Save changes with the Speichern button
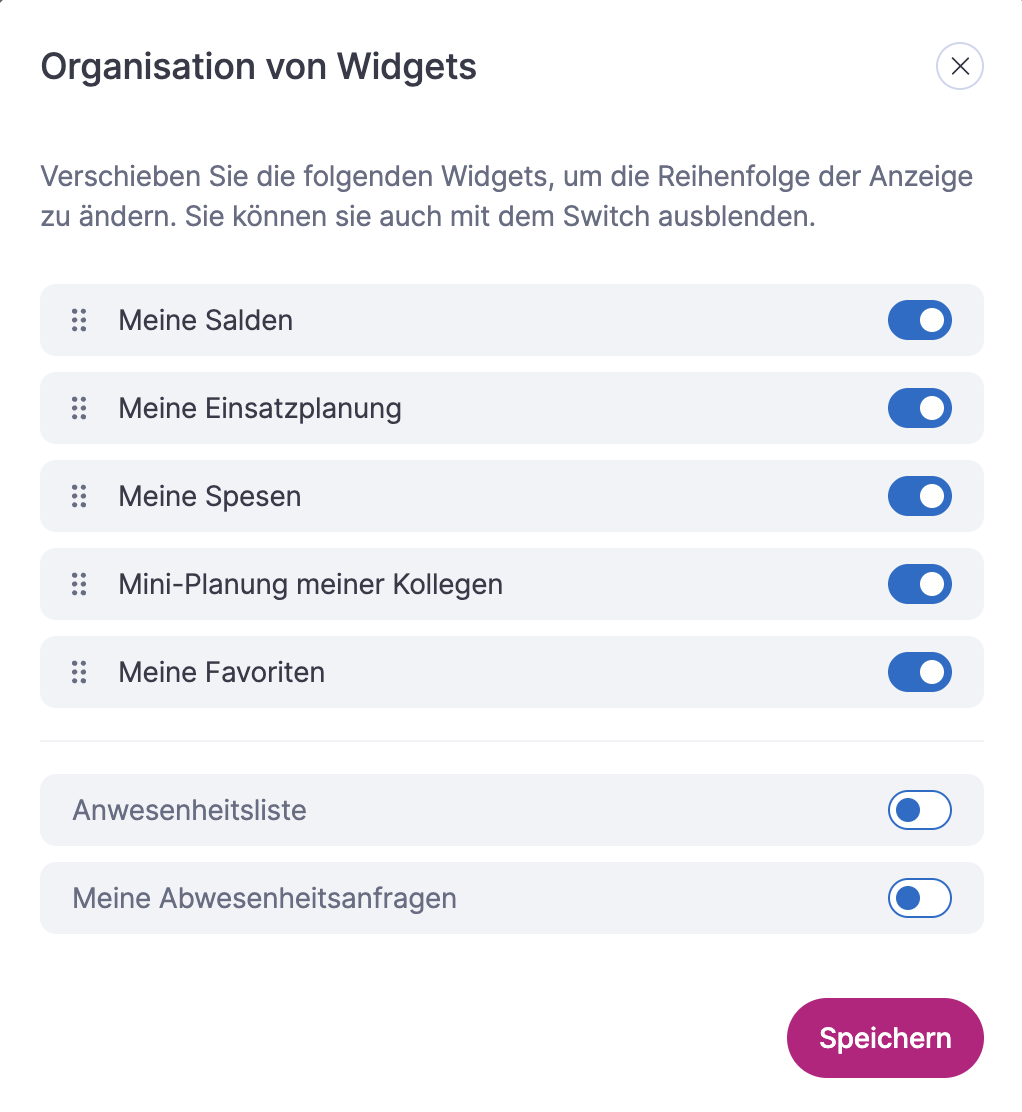The height and width of the screenshot is (1112, 1022). click(885, 1038)
